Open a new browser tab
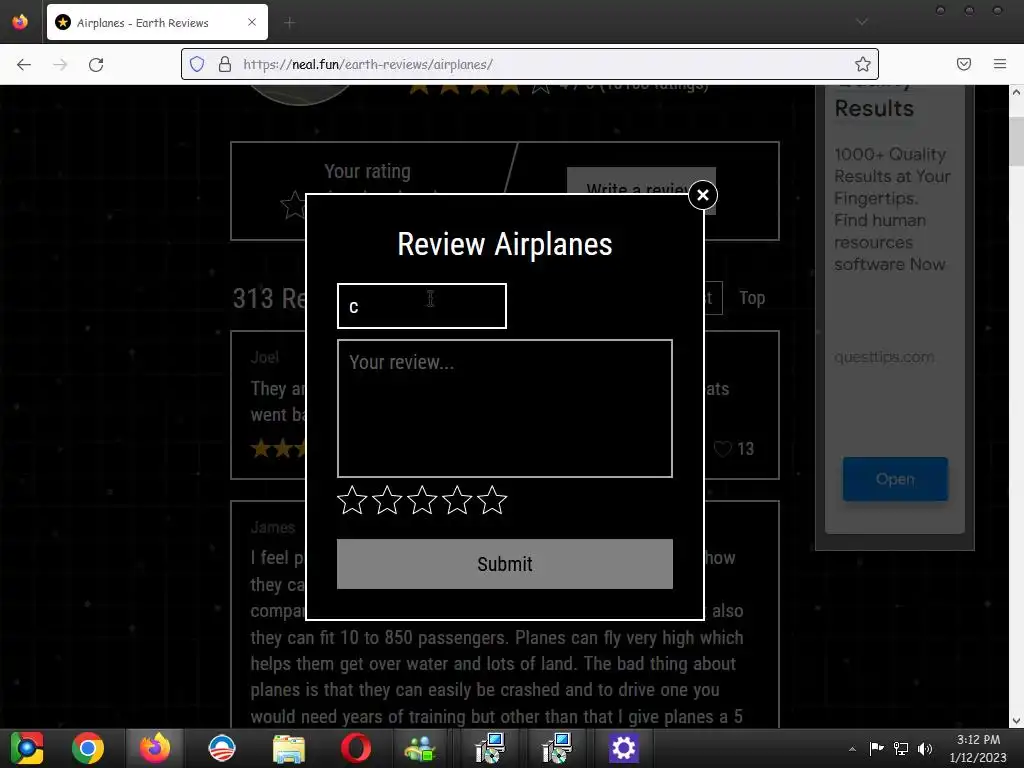Viewport: 1024px width, 768px height. point(289,23)
